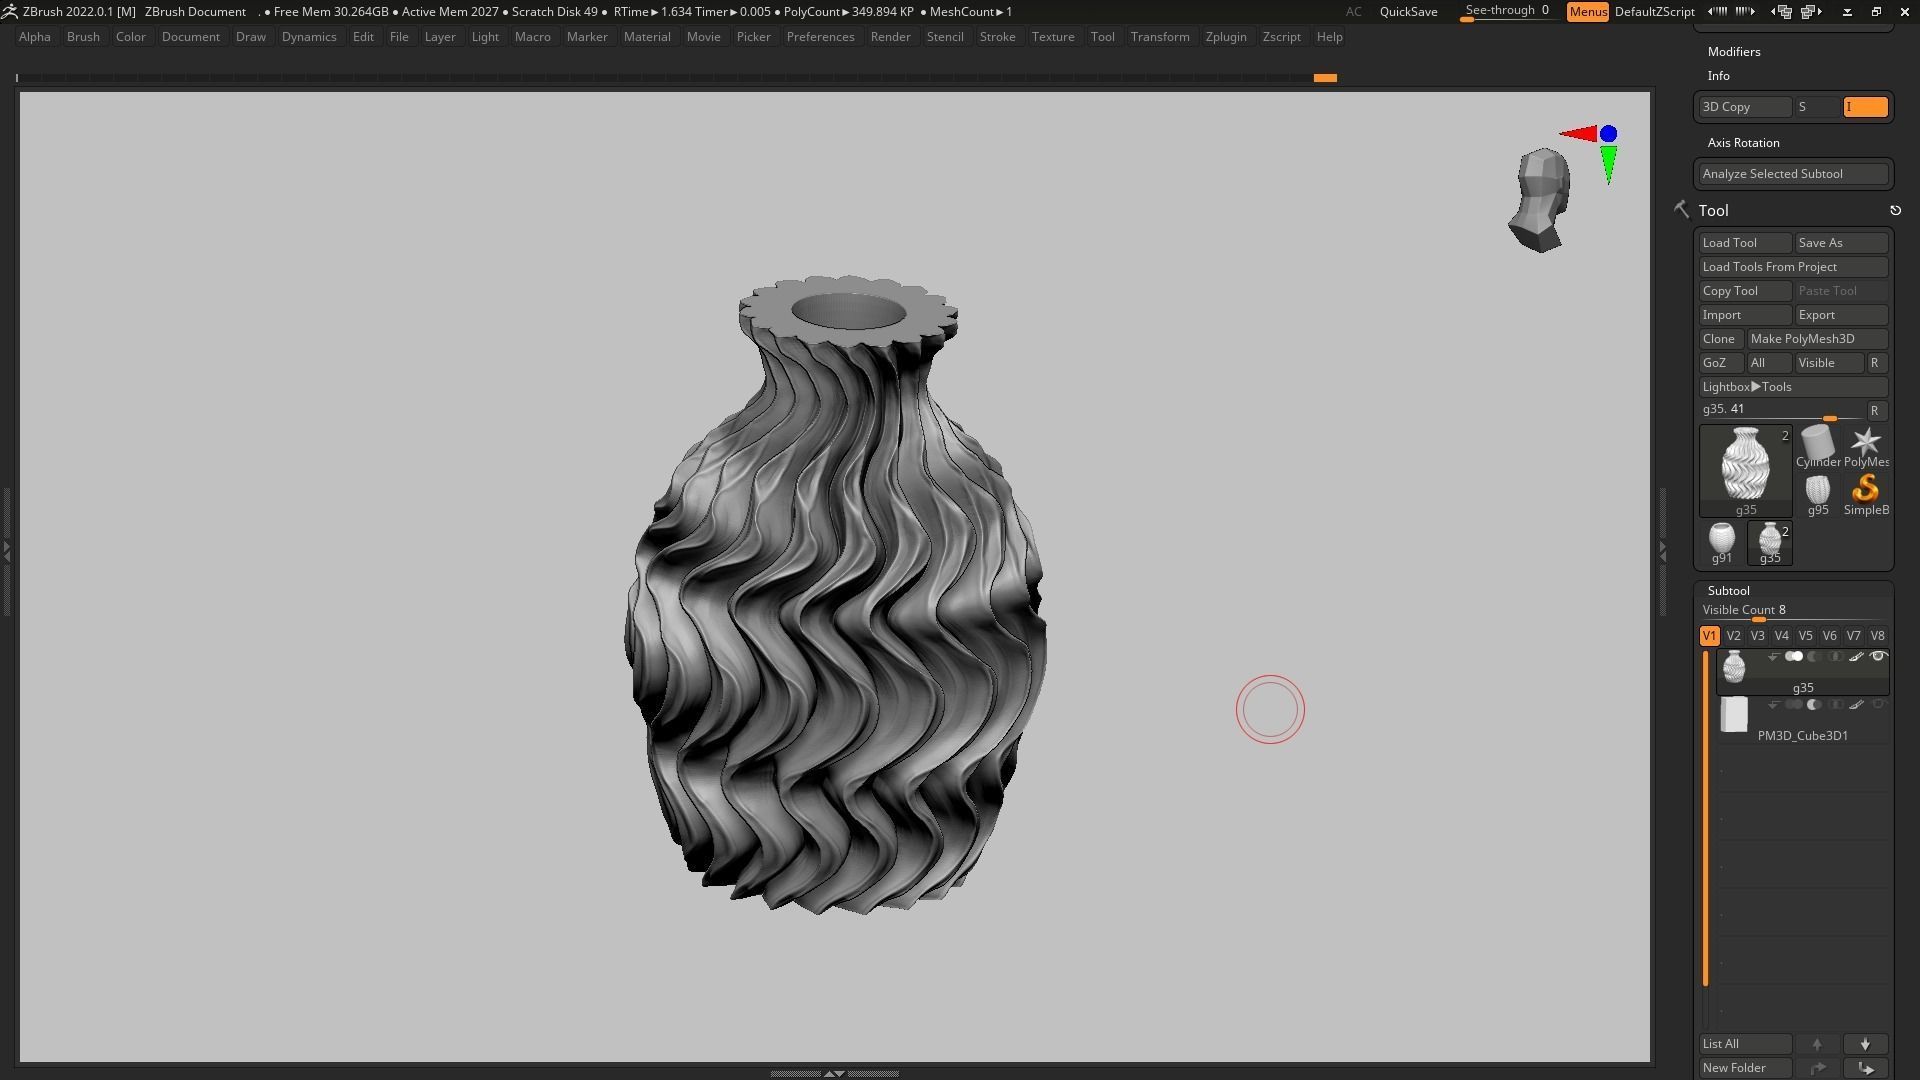Click the g35 tool selector slider
This screenshot has height=1080, width=1920.
coord(1781,411)
